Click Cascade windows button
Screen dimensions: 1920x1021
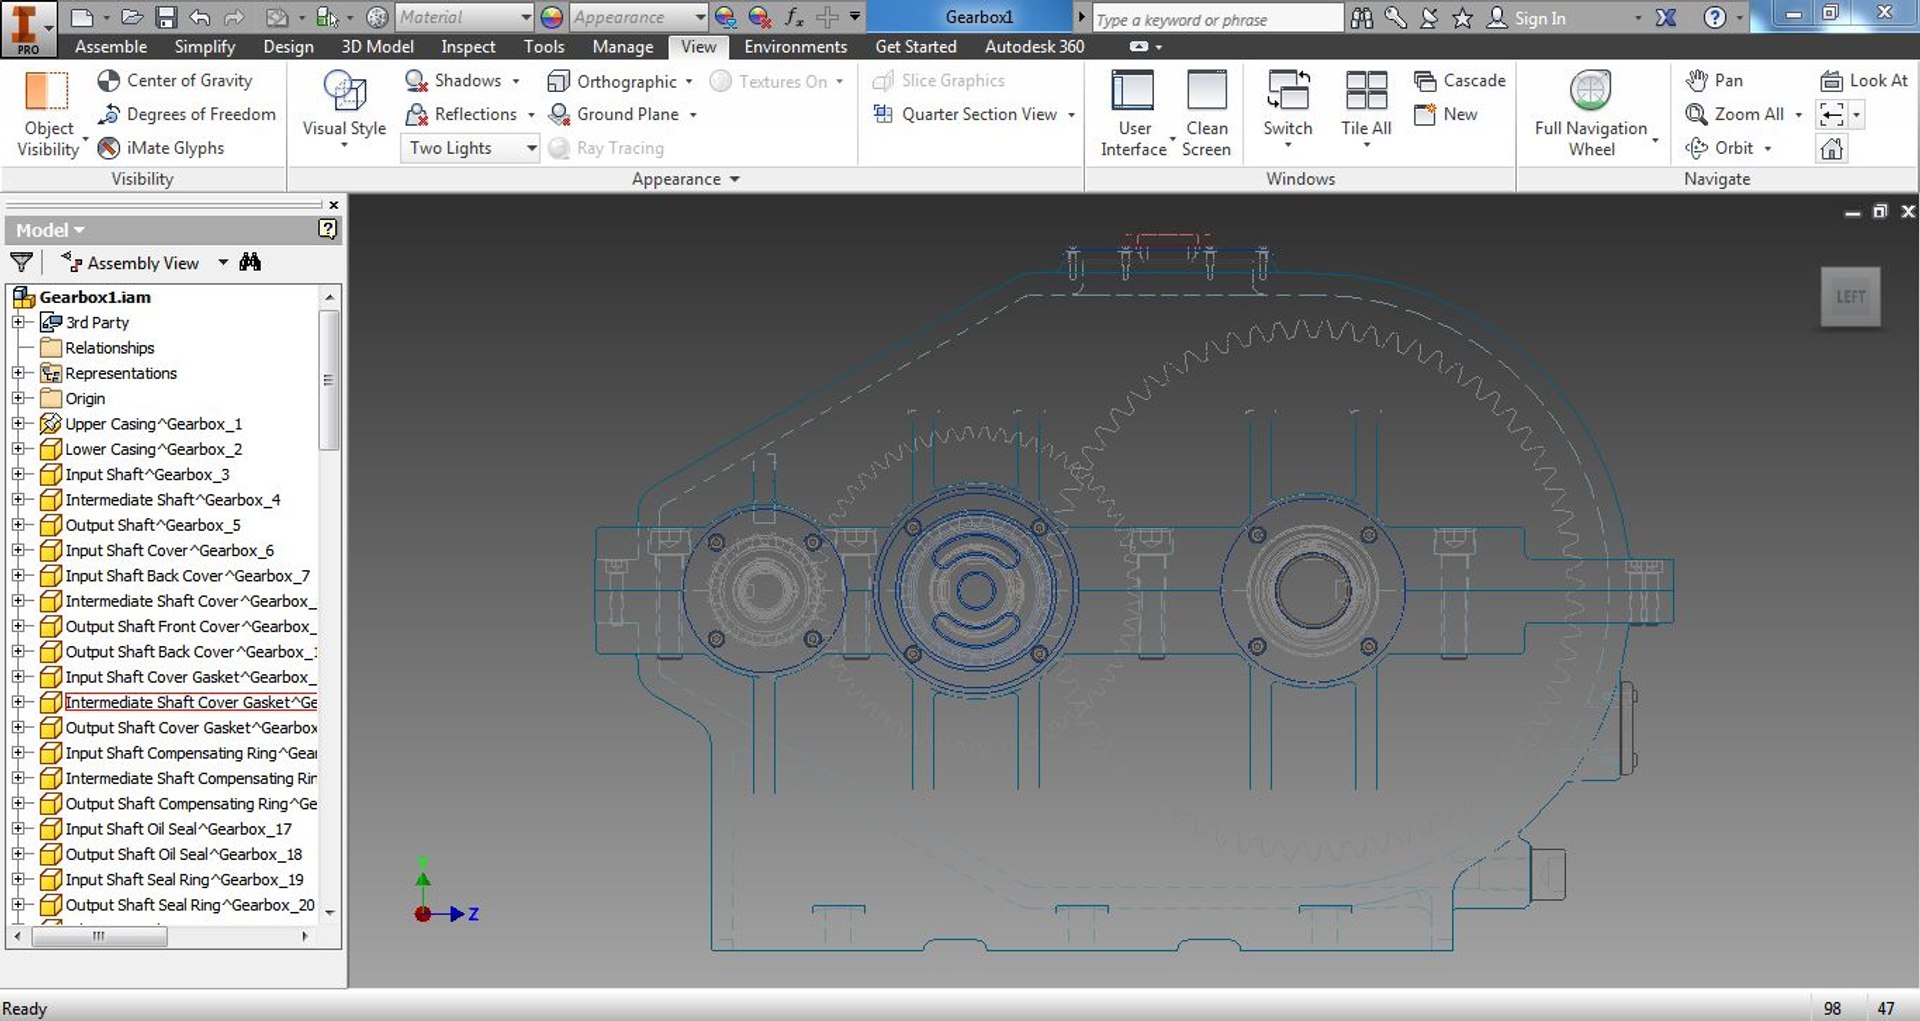point(1460,81)
